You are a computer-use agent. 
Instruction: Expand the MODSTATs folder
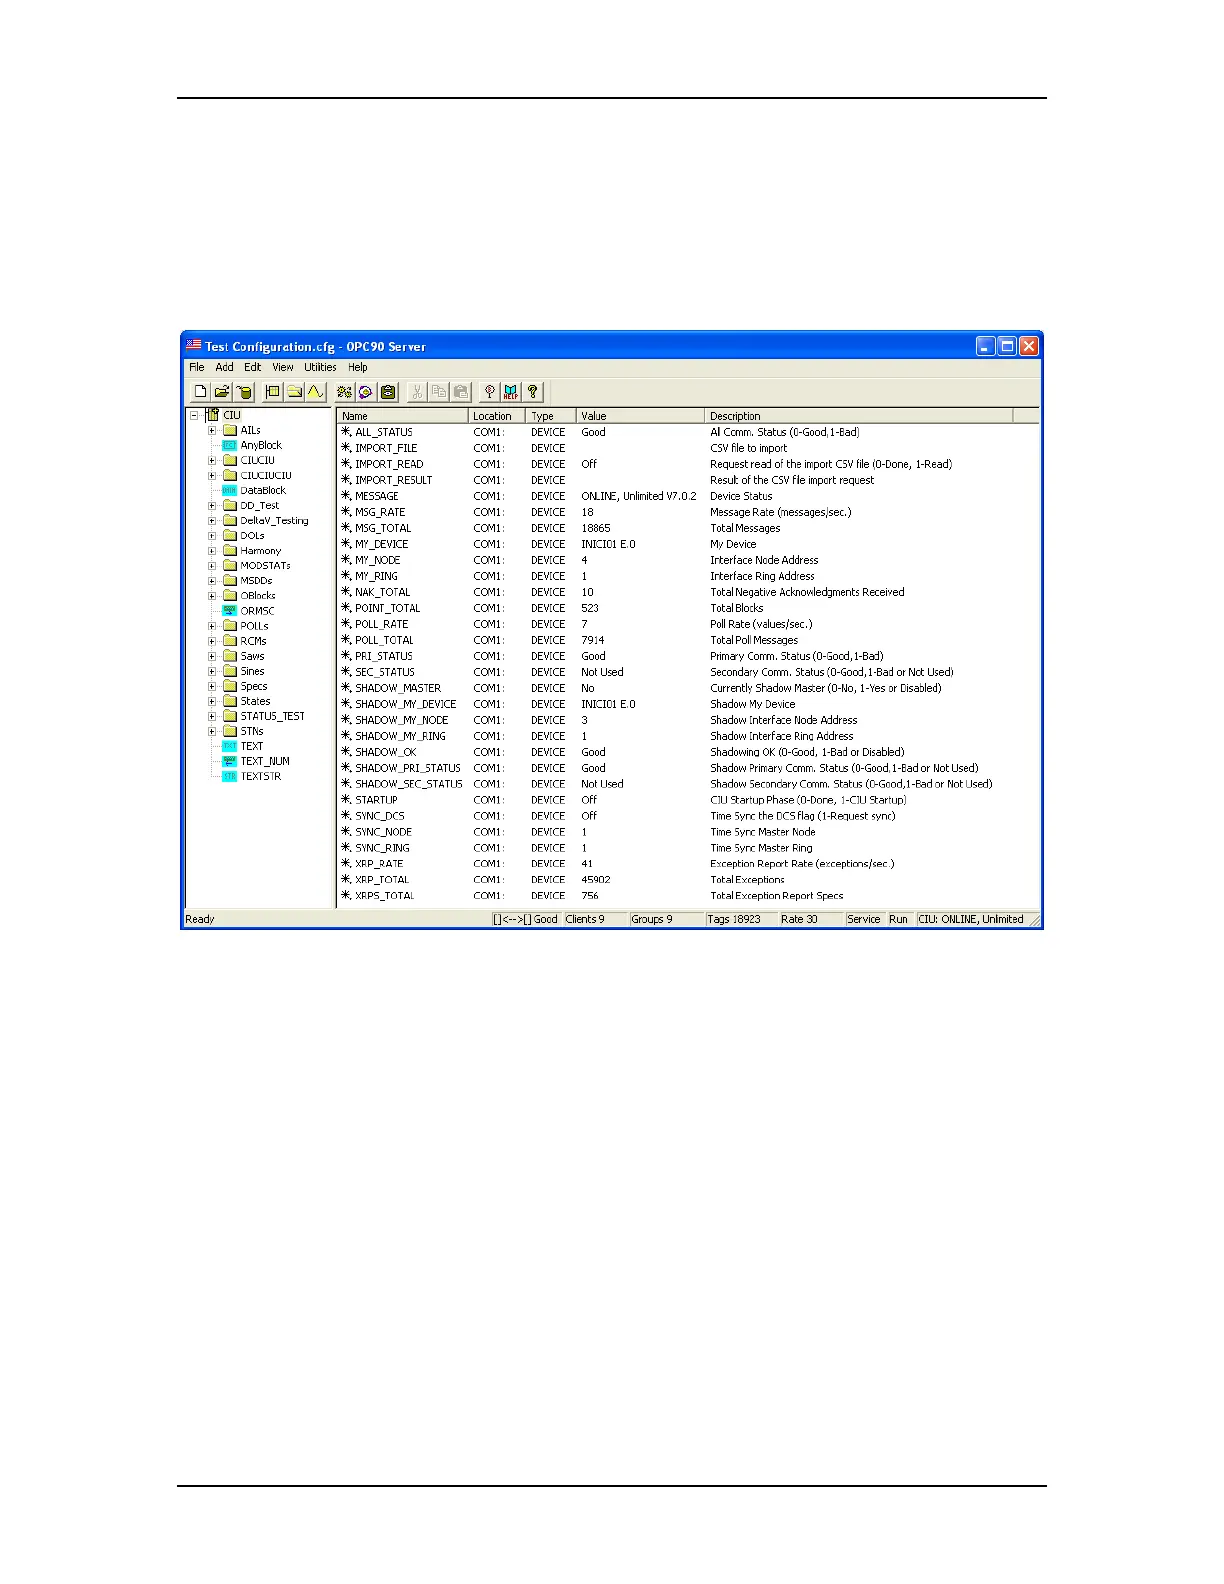212,565
